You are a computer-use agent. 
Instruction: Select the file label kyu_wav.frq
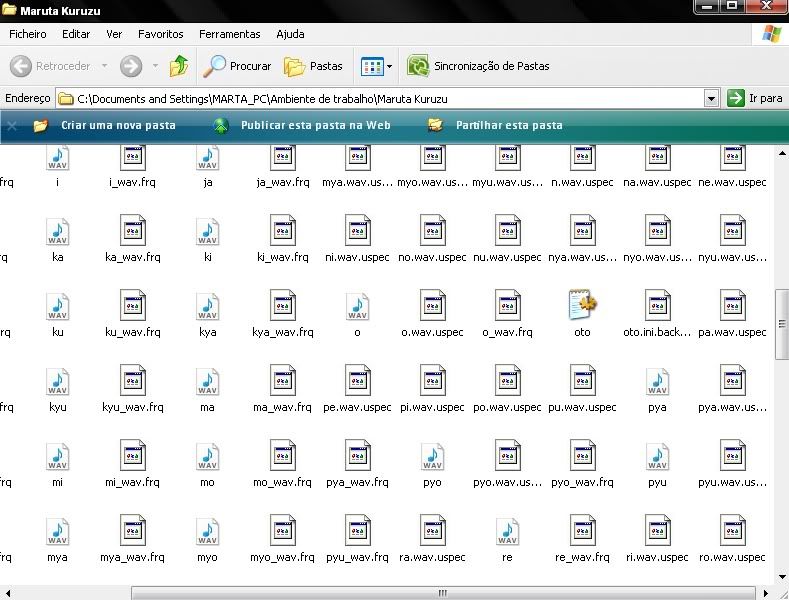pyautogui.click(x=133, y=407)
